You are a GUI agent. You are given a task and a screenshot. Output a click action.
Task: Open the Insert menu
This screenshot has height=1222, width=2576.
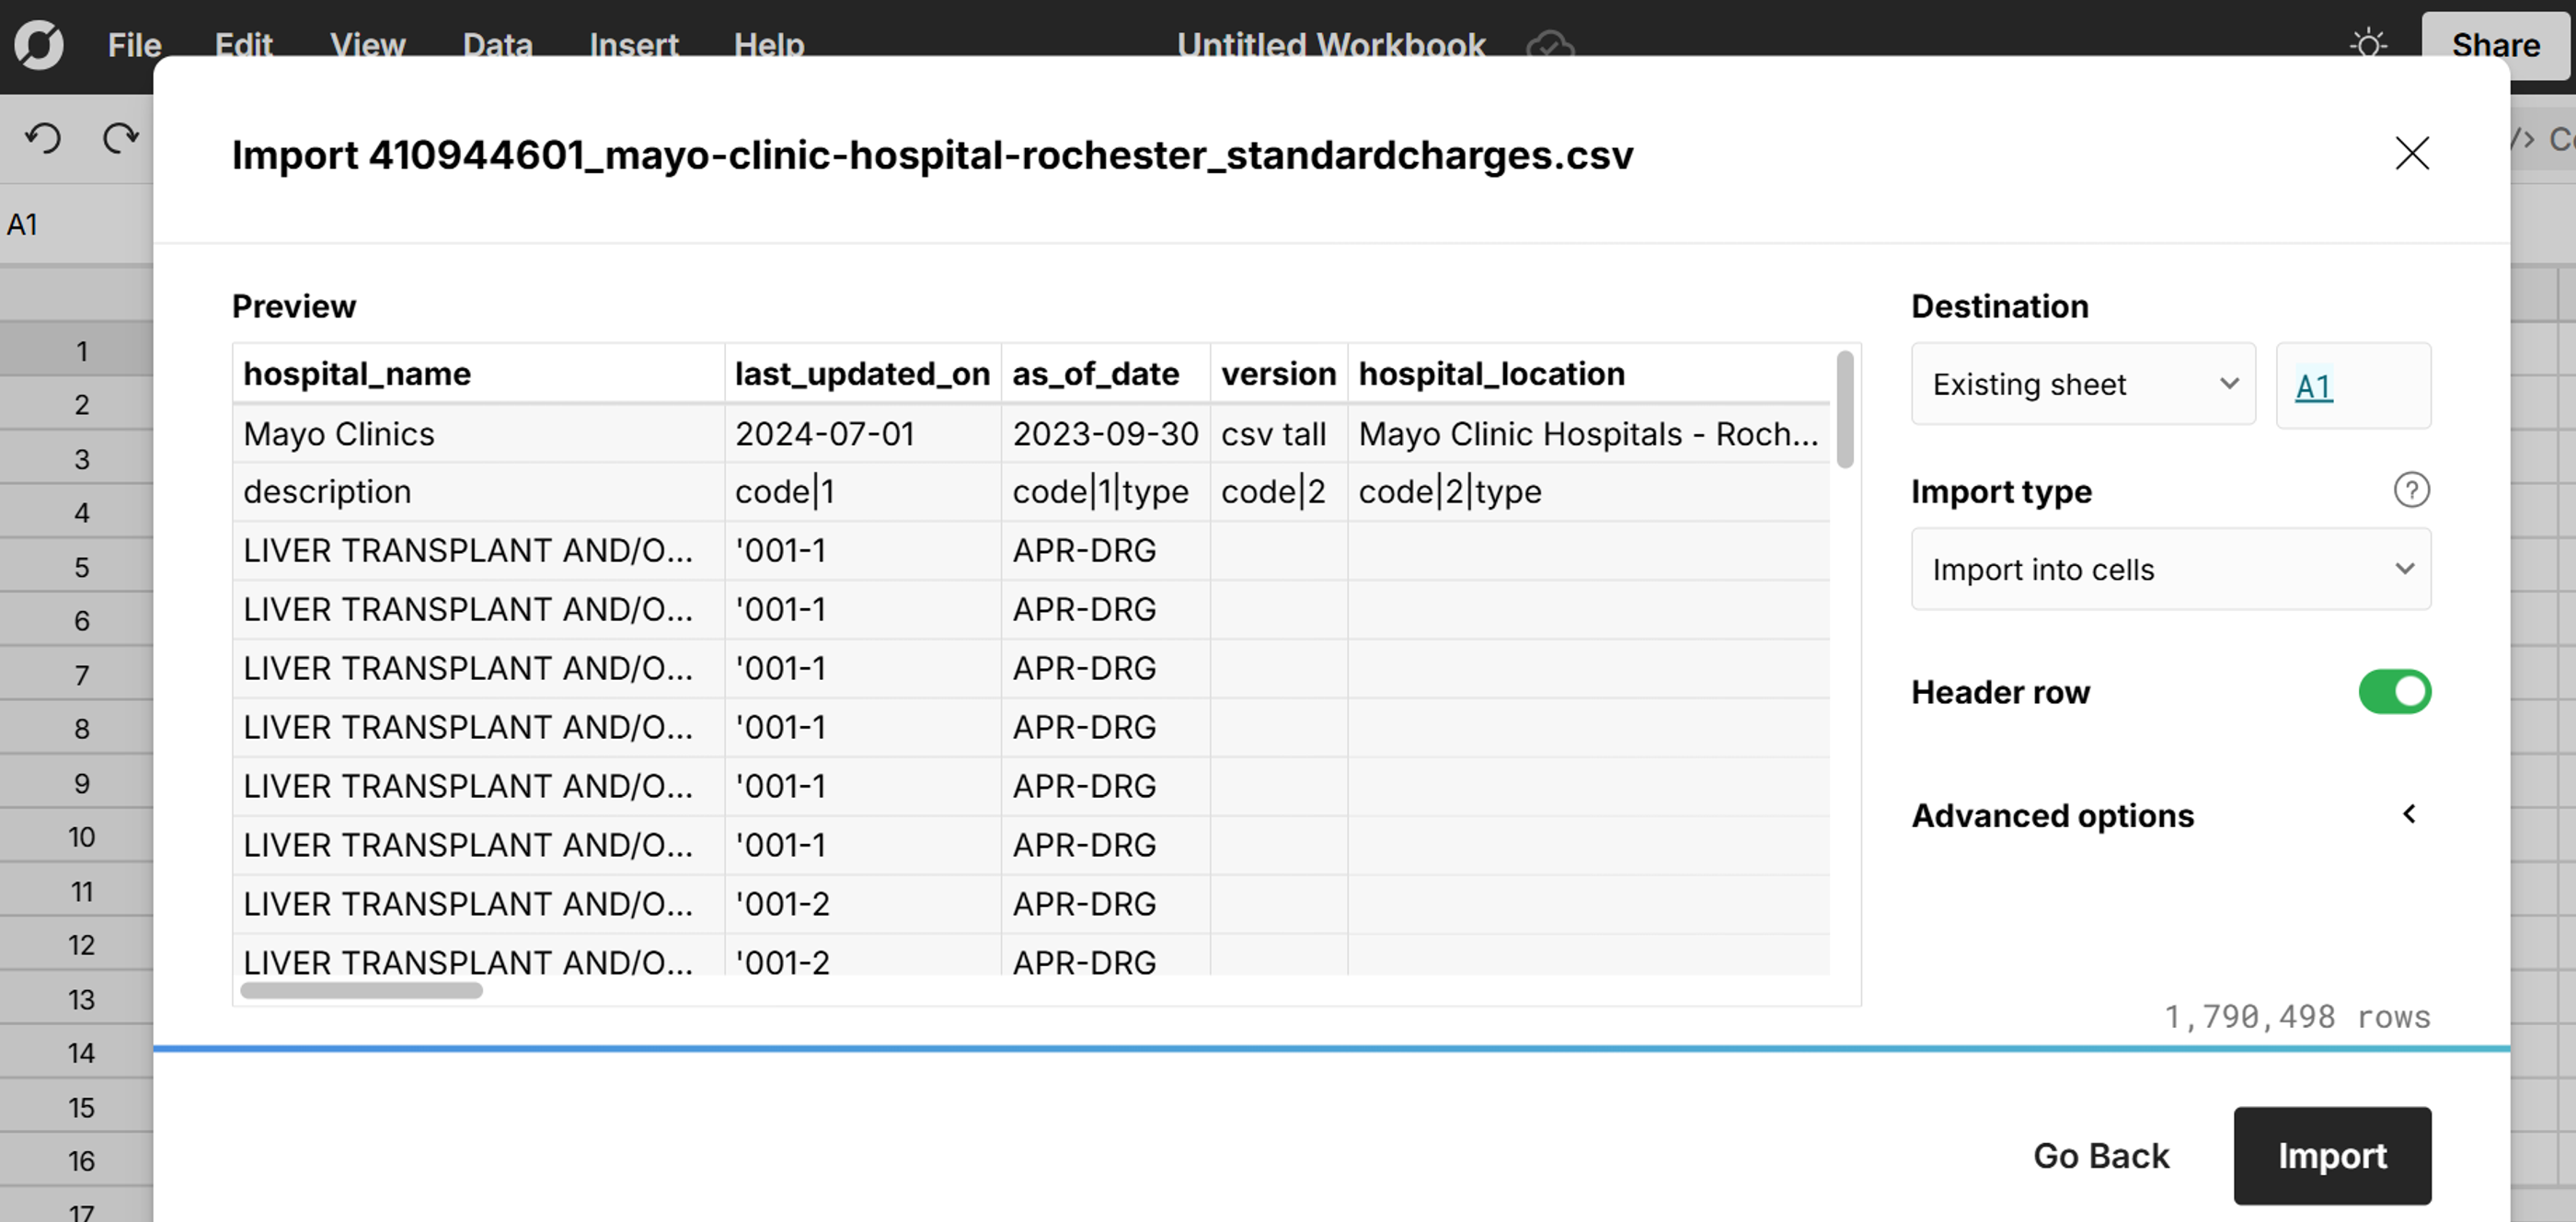coord(633,45)
